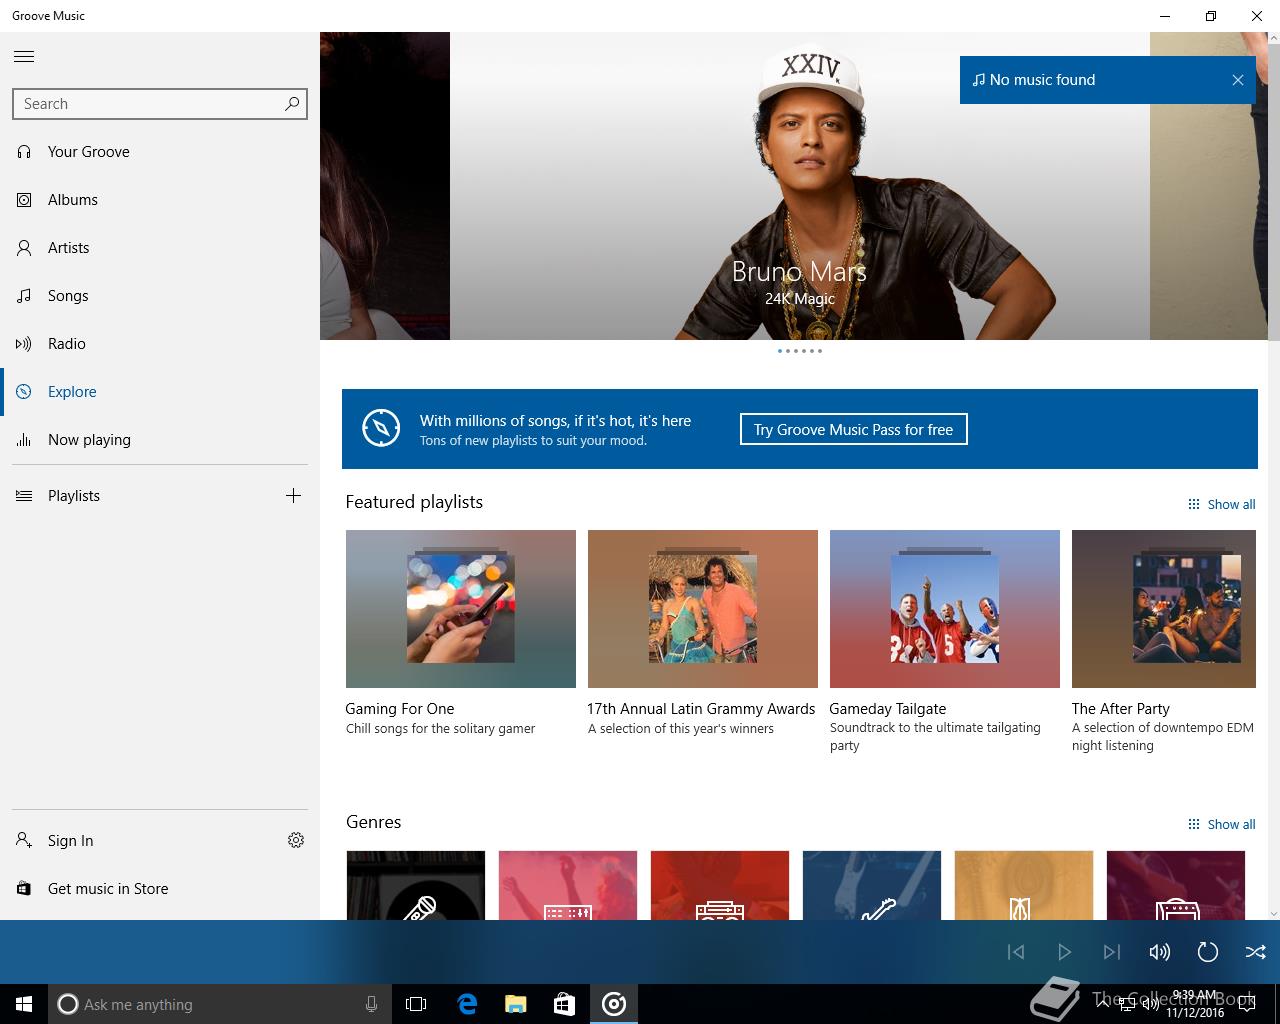Click the search magnifier icon
Screen dimensions: 1280x1024
pos(292,104)
